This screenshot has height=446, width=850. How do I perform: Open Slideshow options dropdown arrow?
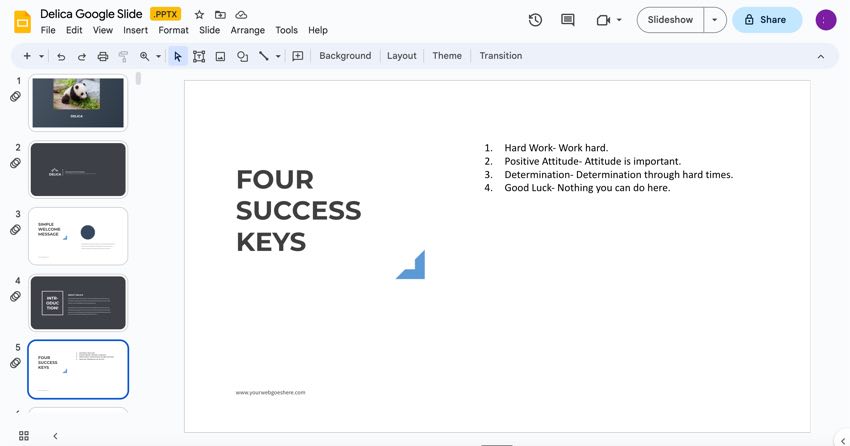(714, 20)
